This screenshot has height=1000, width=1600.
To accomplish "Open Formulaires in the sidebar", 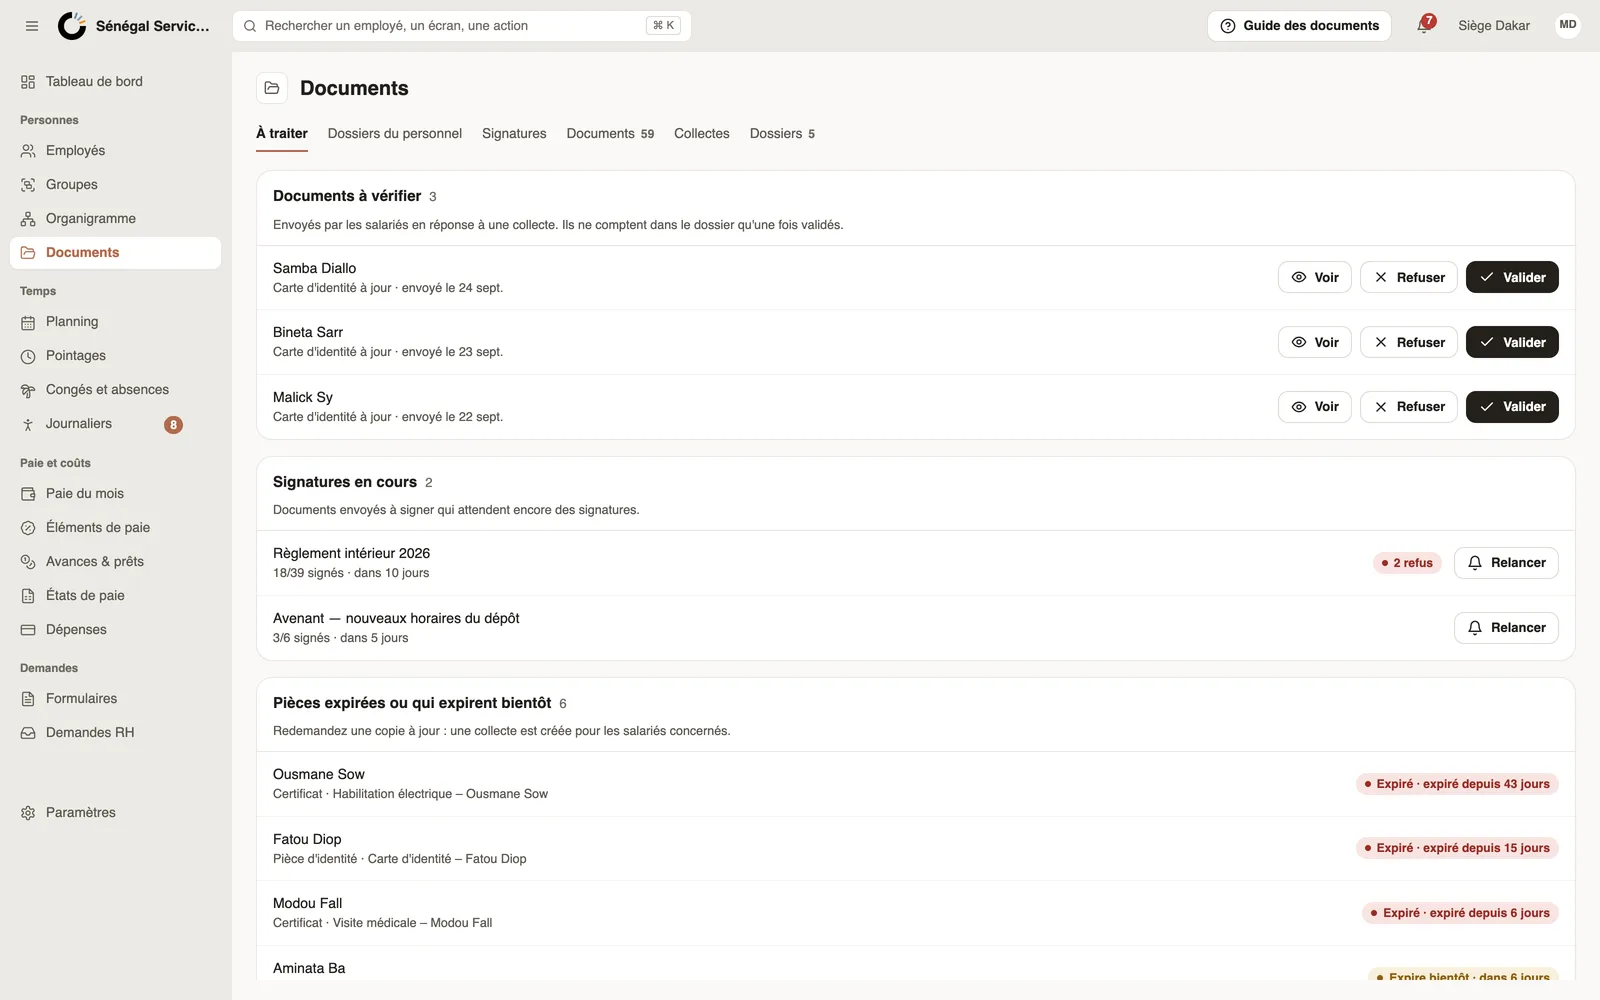I will tap(115, 699).
